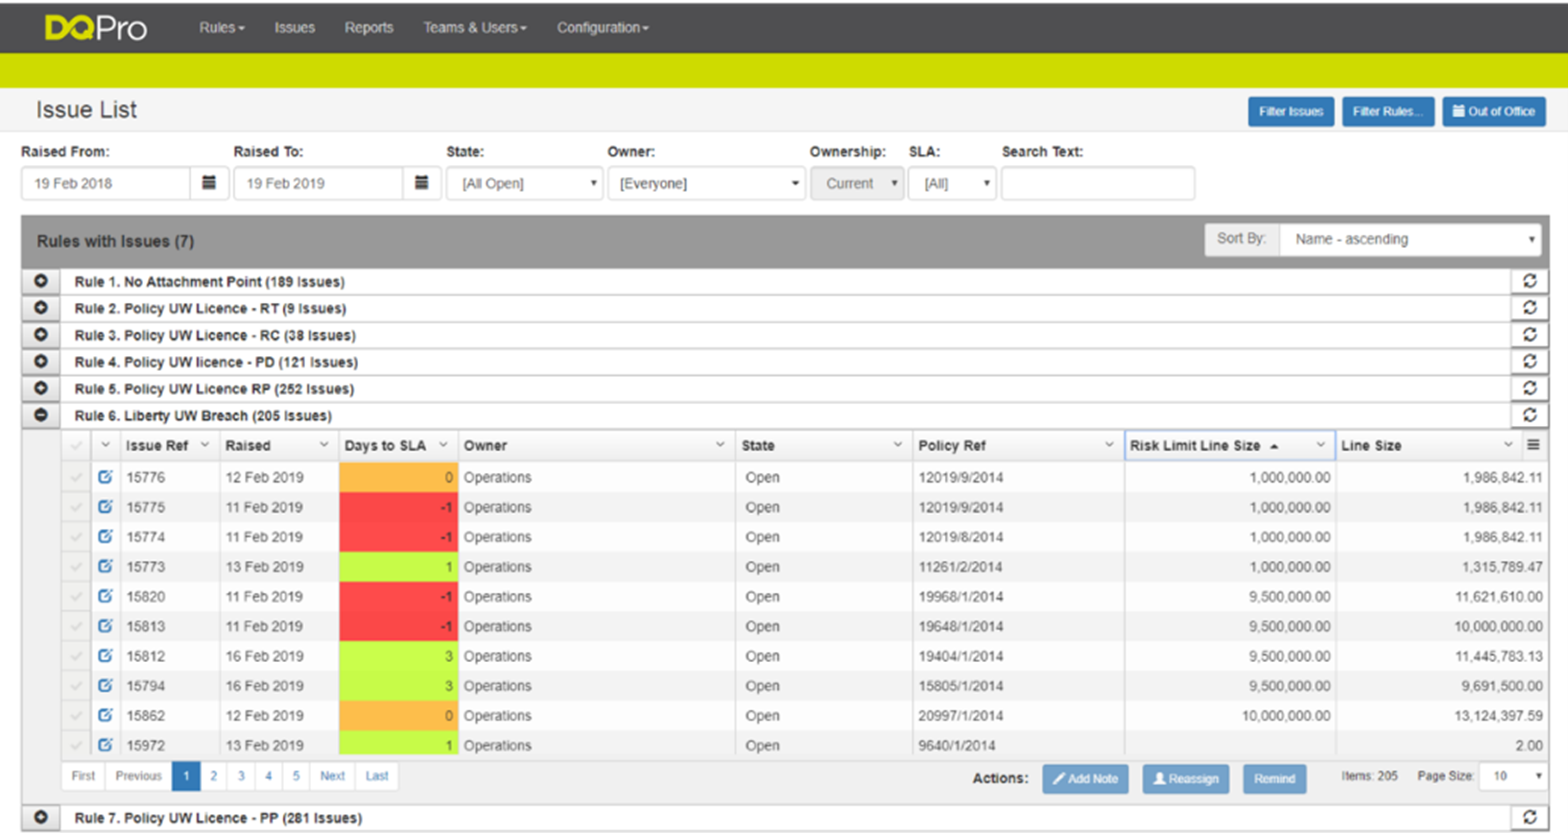Click the Remind action button
This screenshot has height=833, width=1568.
1275,778
